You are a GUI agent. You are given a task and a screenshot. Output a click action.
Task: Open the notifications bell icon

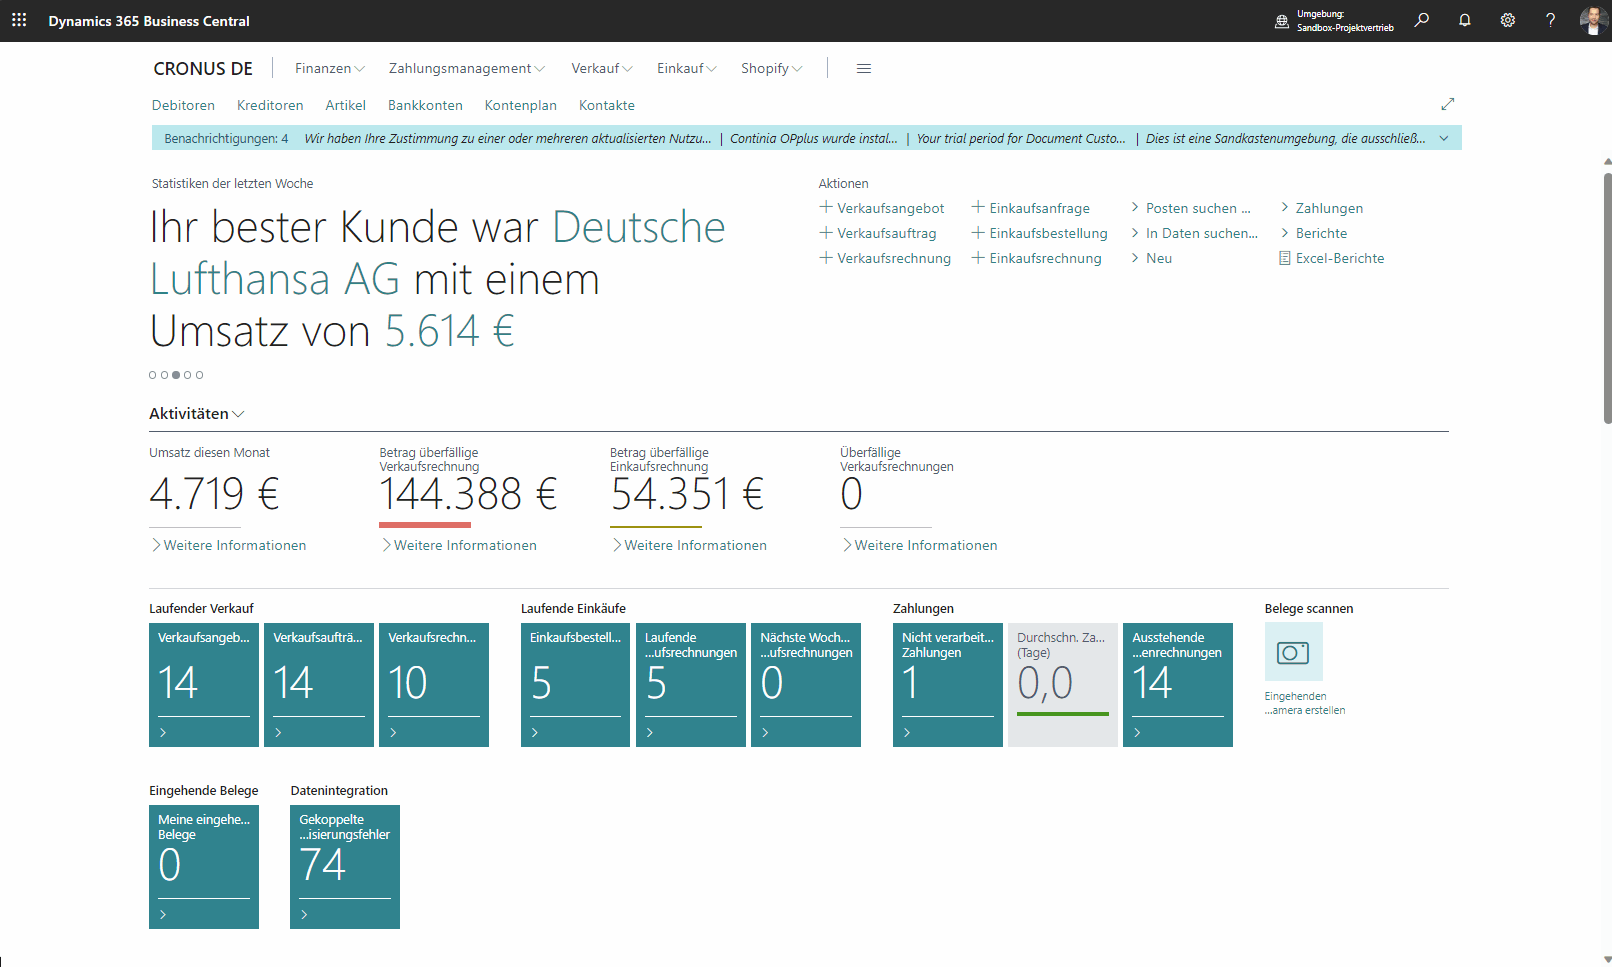pos(1464,20)
